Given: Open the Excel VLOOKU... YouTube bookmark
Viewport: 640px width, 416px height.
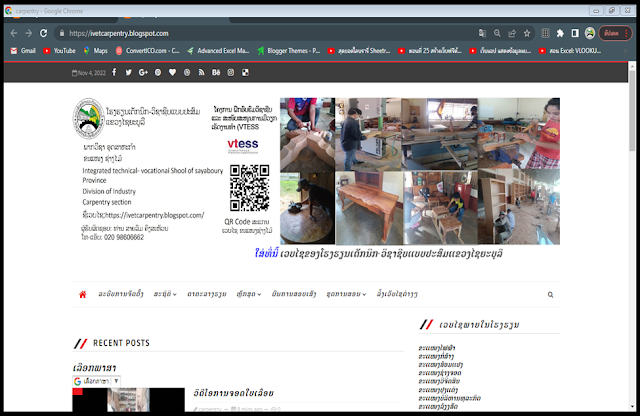Looking at the screenshot, I should (x=569, y=51).
